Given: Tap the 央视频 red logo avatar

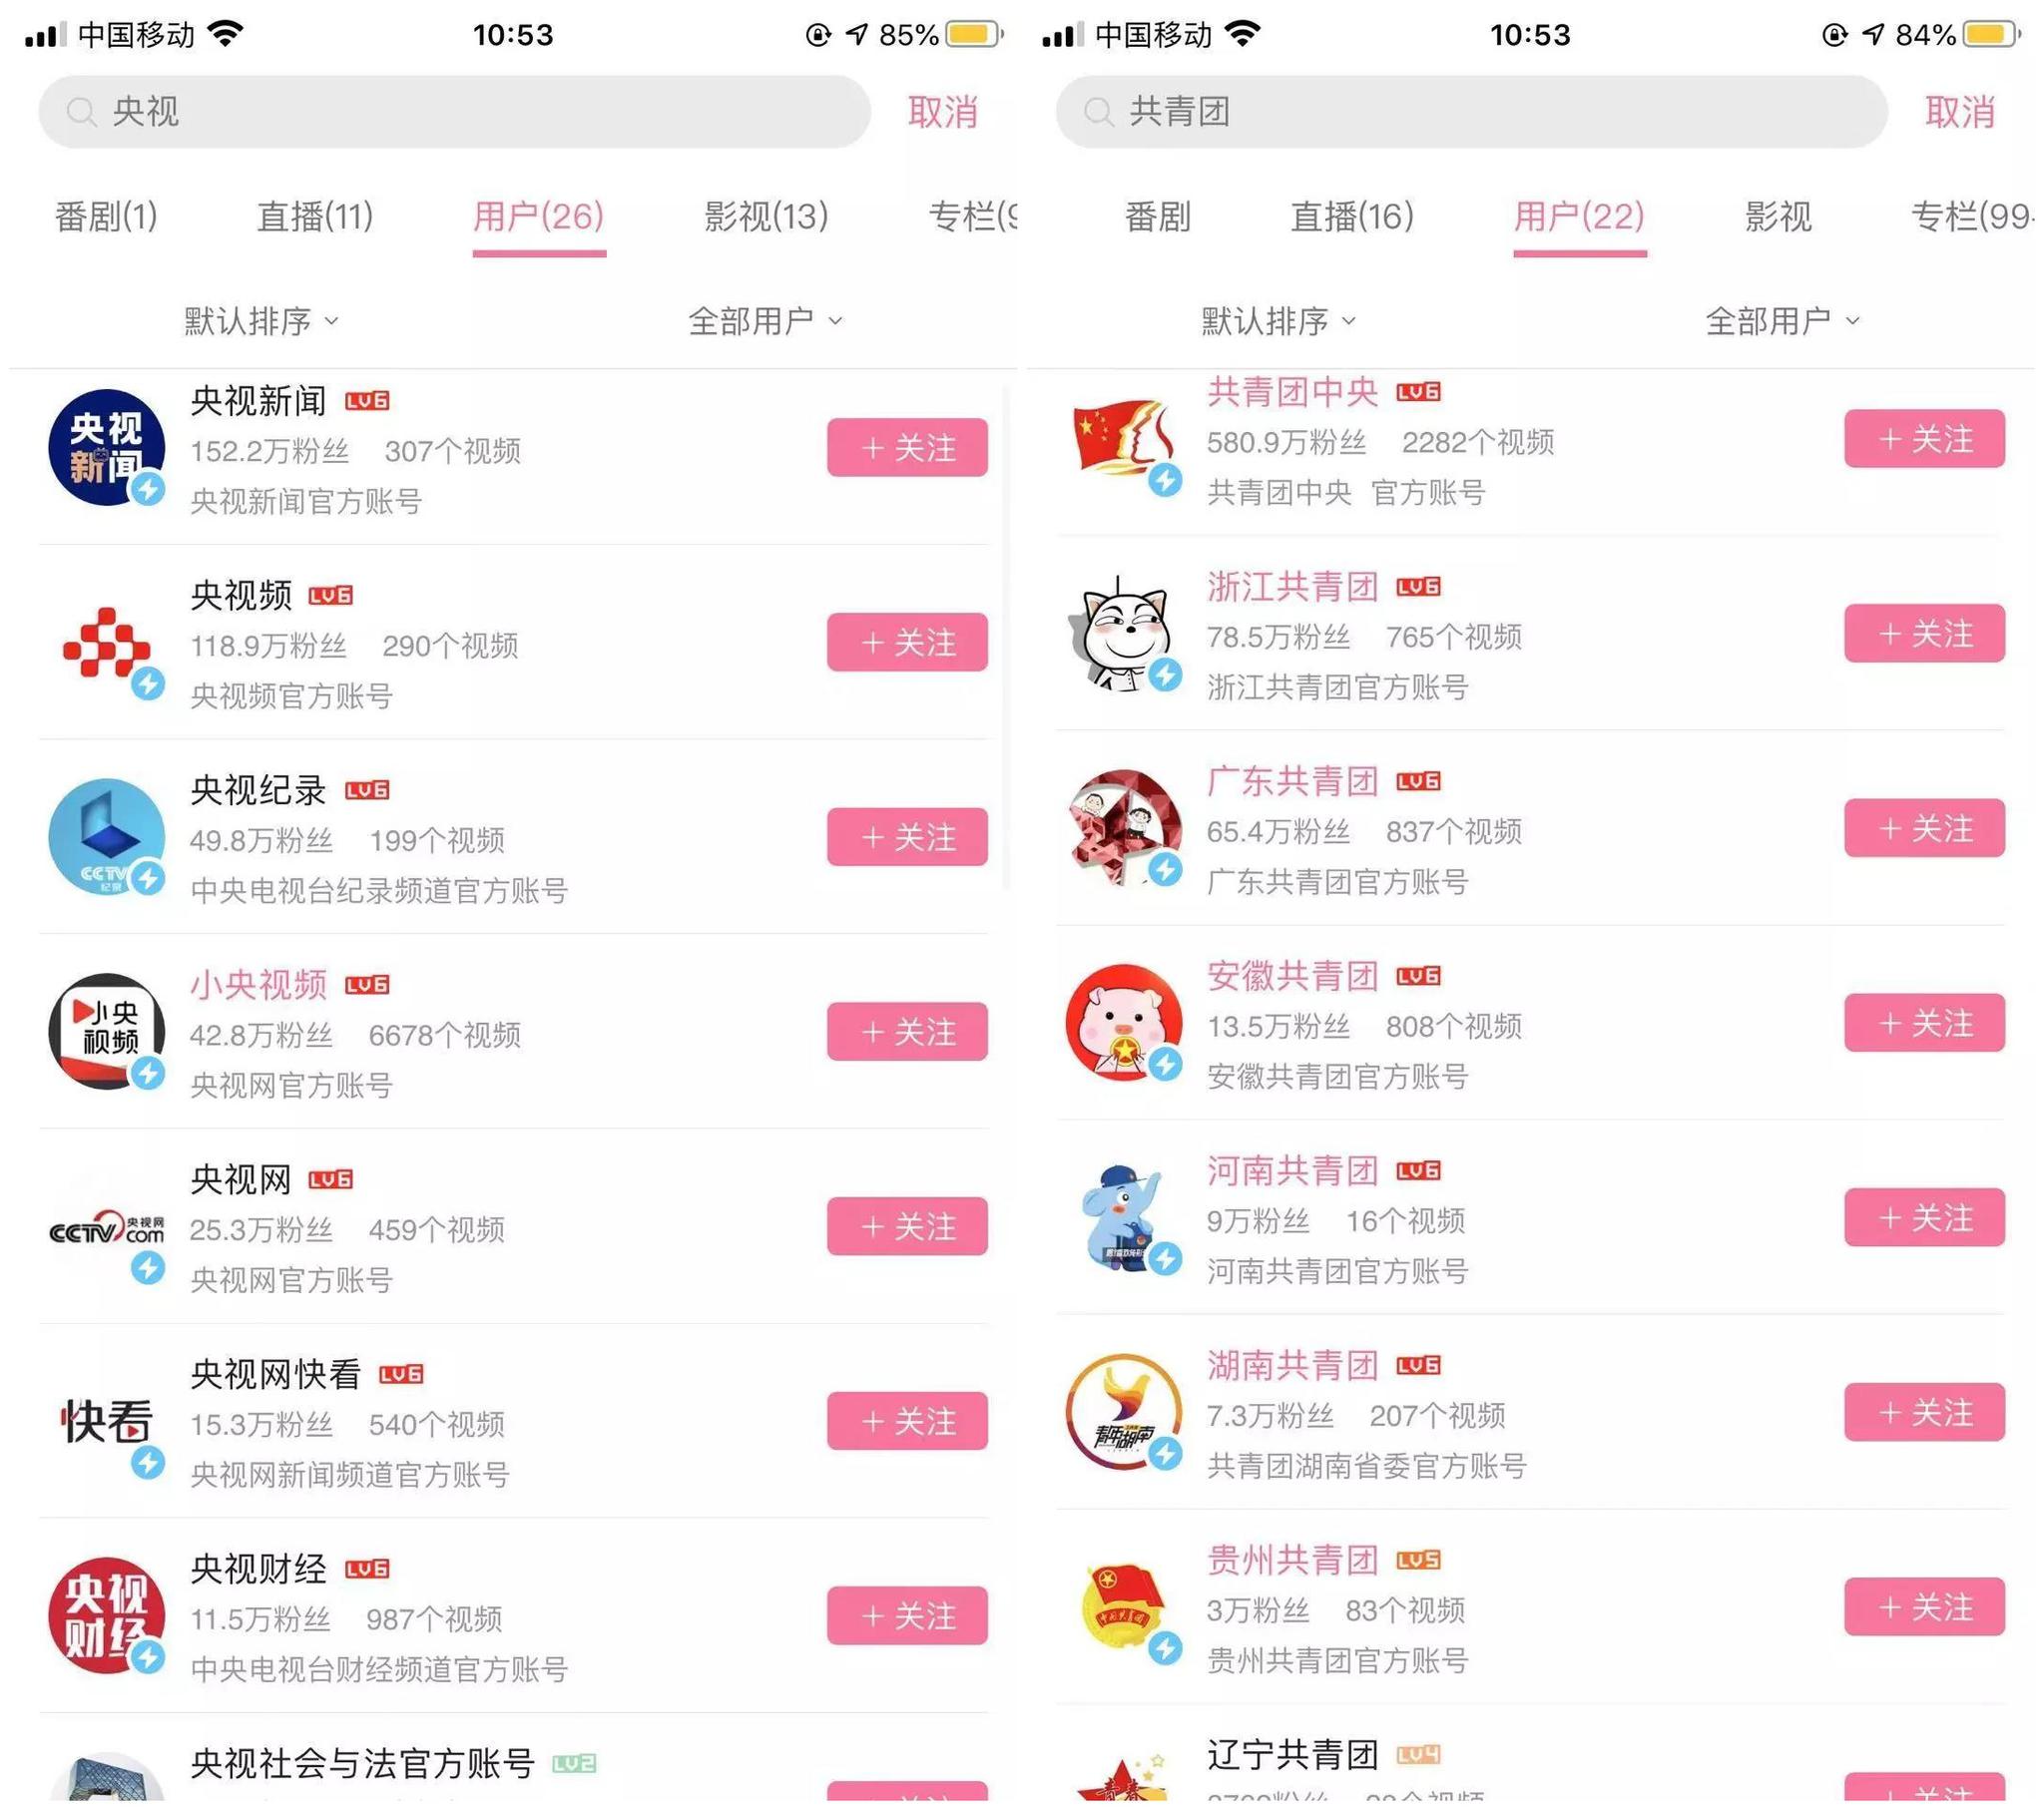Looking at the screenshot, I should (107, 642).
